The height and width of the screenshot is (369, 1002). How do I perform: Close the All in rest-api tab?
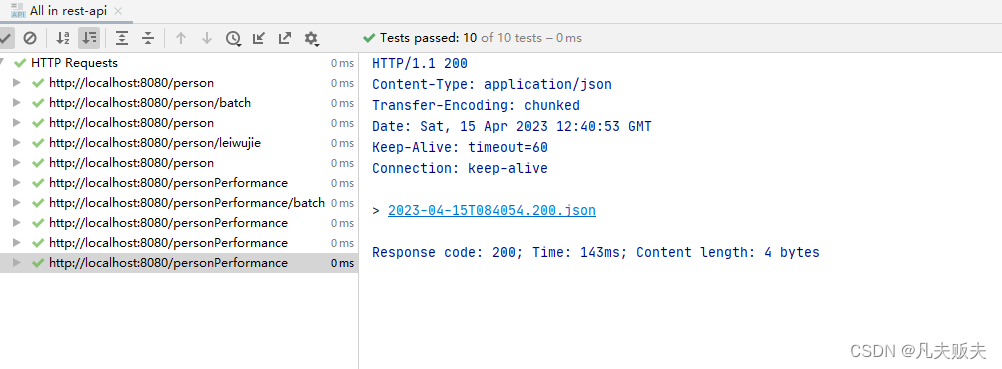(118, 11)
